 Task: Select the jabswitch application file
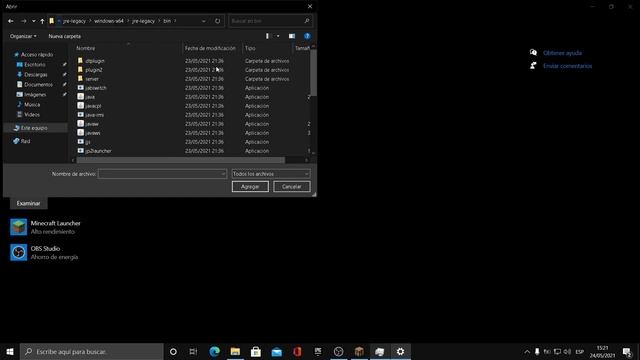tap(96, 88)
